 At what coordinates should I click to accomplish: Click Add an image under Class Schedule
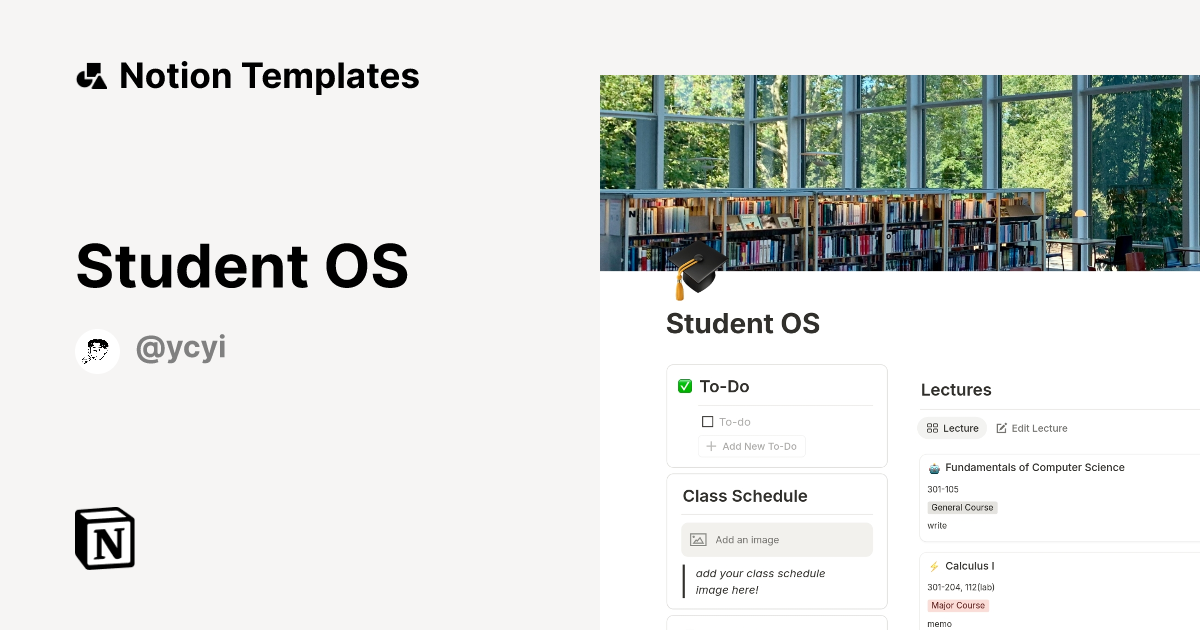click(746, 539)
